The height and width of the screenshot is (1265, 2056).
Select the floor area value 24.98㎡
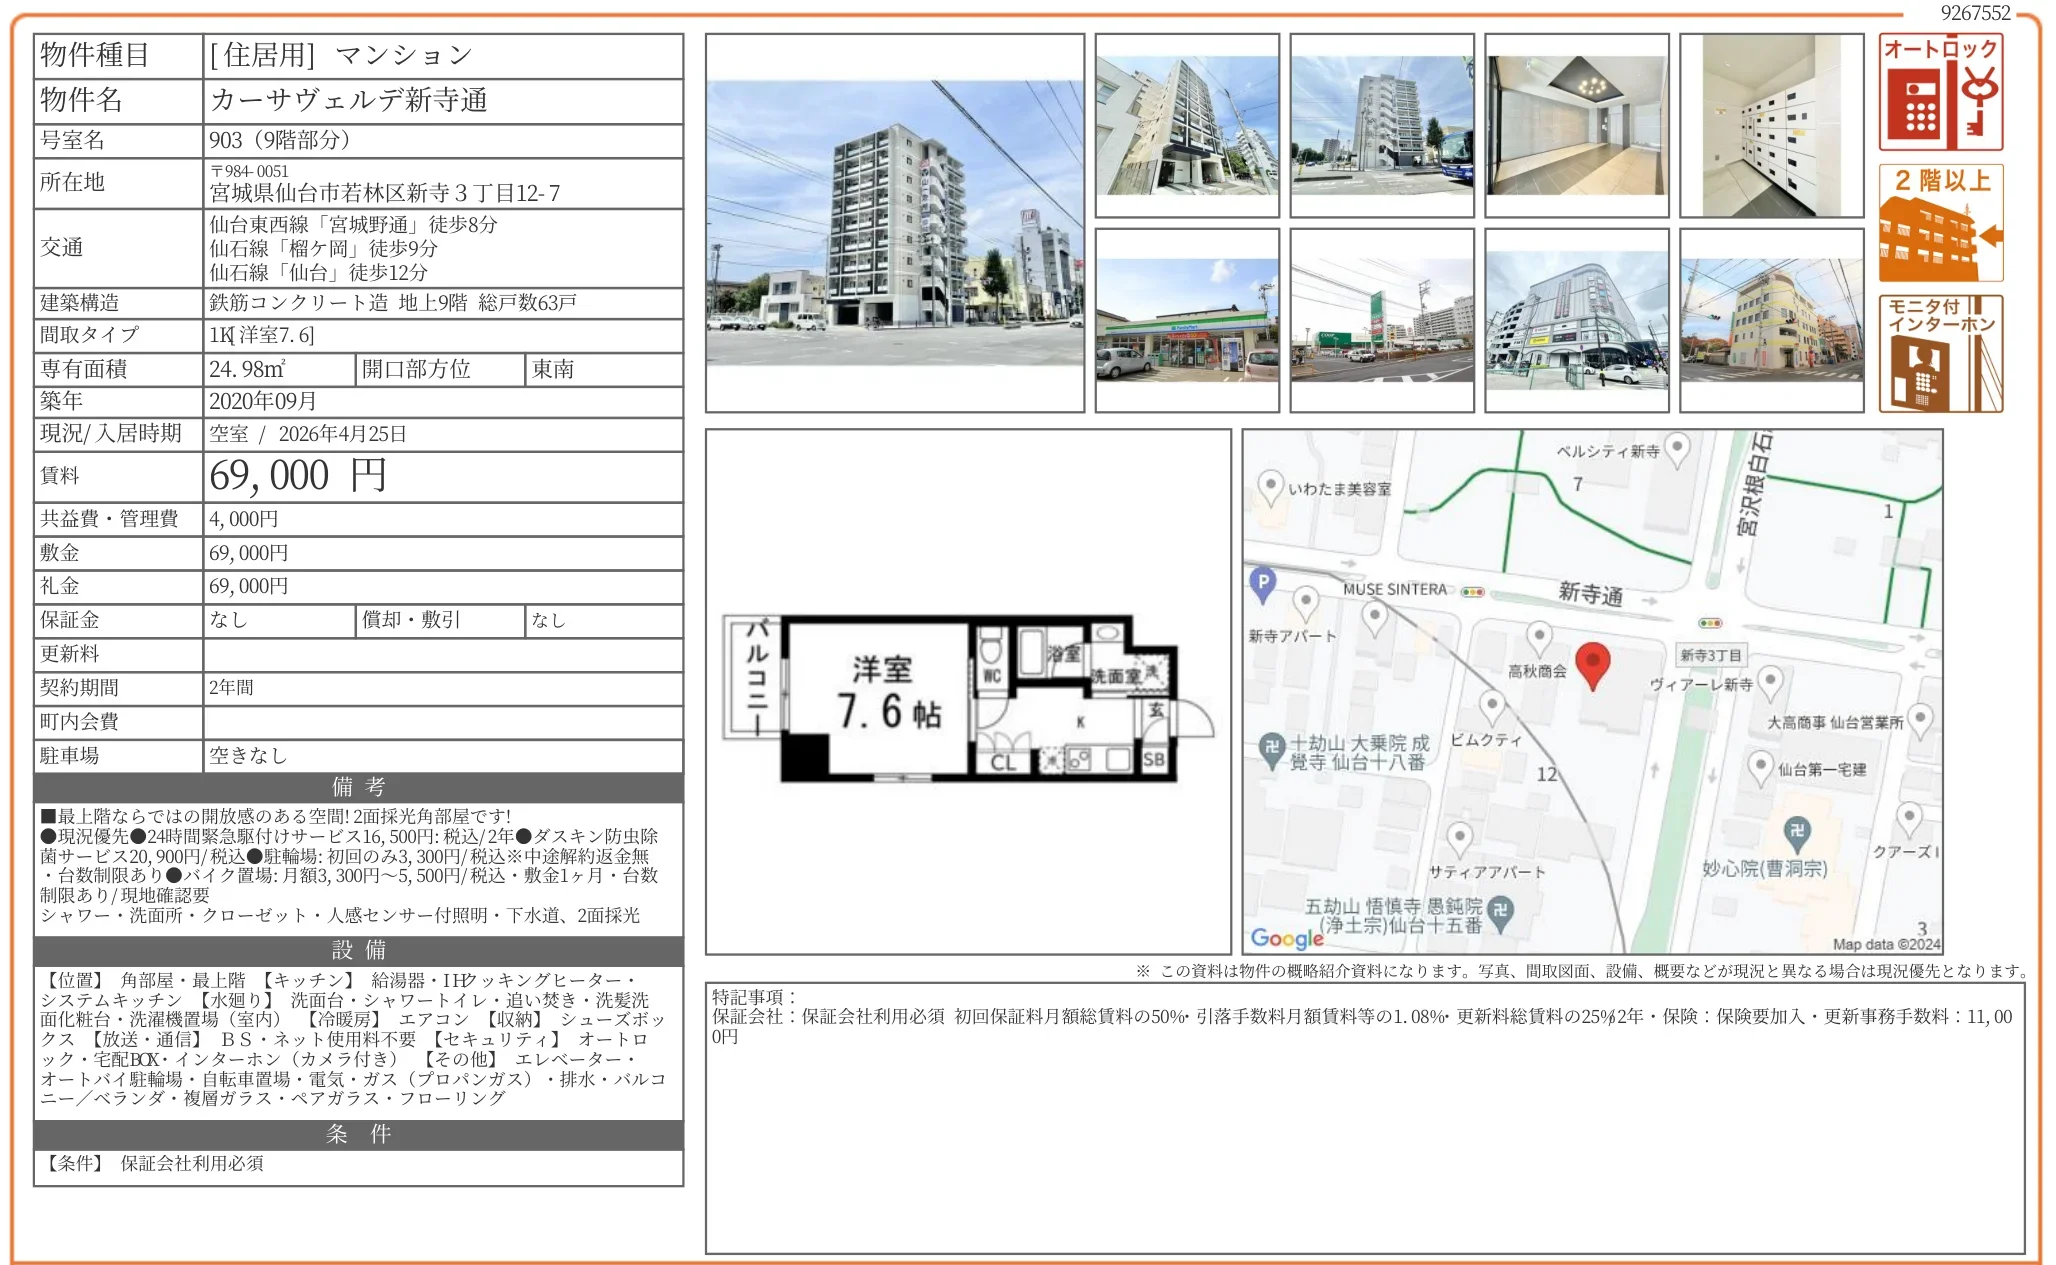(247, 369)
